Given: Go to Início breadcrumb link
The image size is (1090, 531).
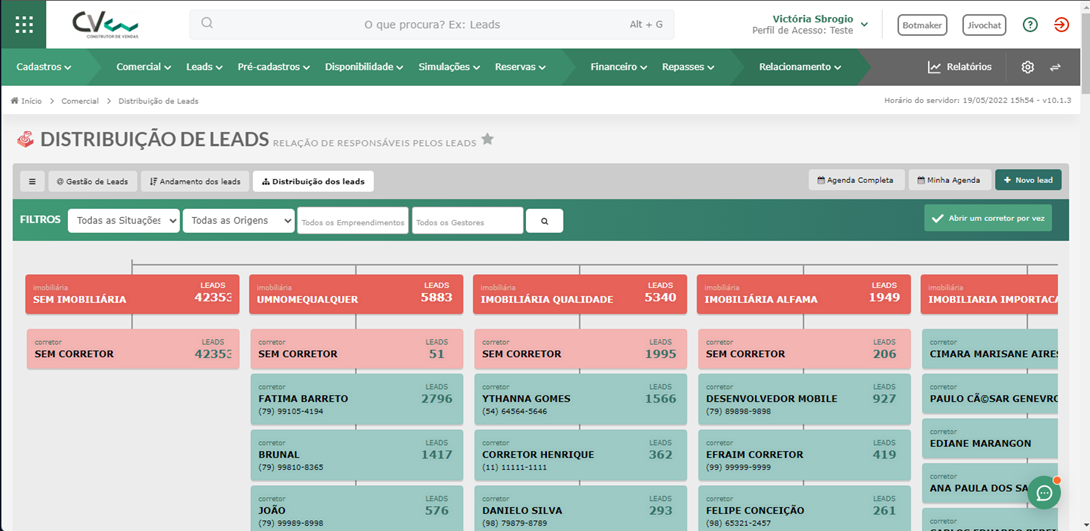Looking at the screenshot, I should [x=31, y=101].
